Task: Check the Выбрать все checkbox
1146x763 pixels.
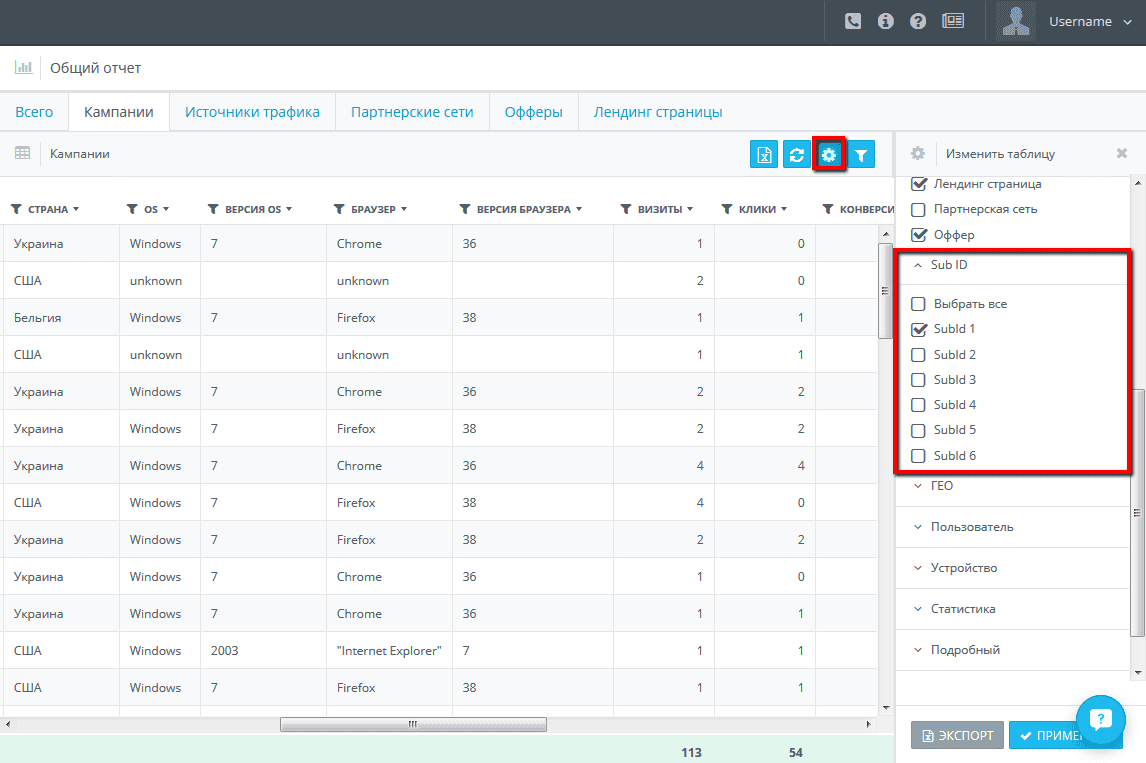Action: pos(919,304)
